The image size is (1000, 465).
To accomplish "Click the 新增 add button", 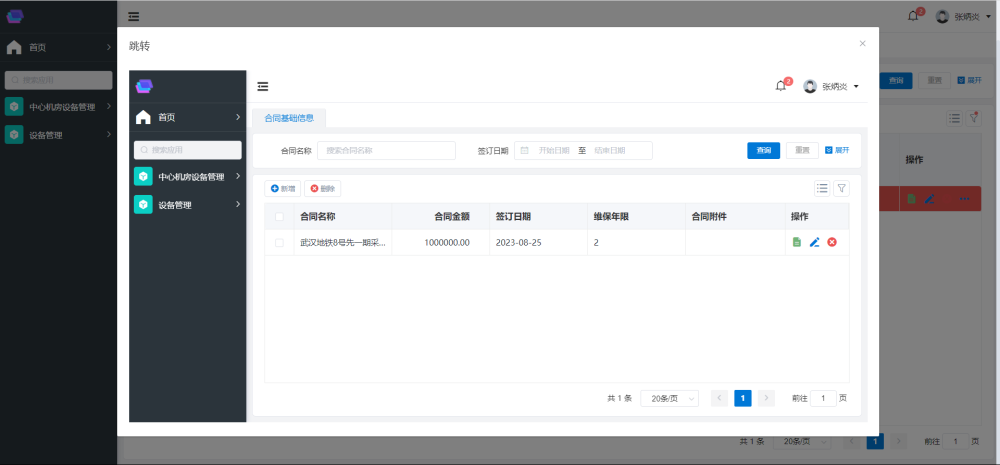I will click(x=283, y=188).
